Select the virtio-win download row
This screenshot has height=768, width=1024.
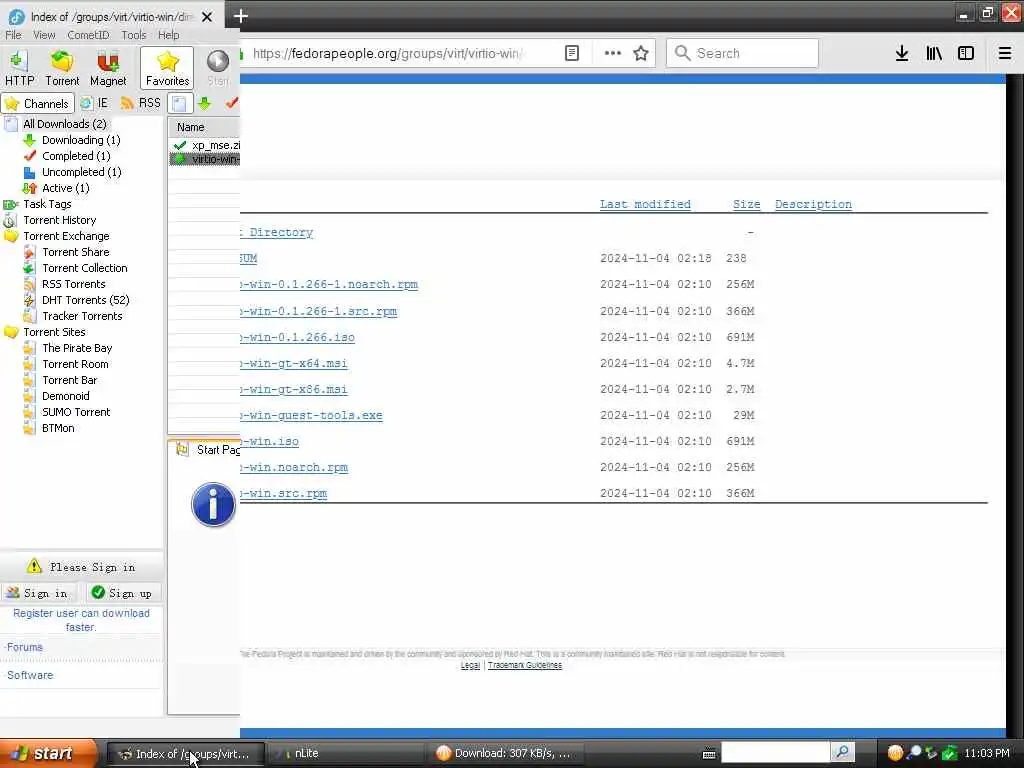pos(205,159)
